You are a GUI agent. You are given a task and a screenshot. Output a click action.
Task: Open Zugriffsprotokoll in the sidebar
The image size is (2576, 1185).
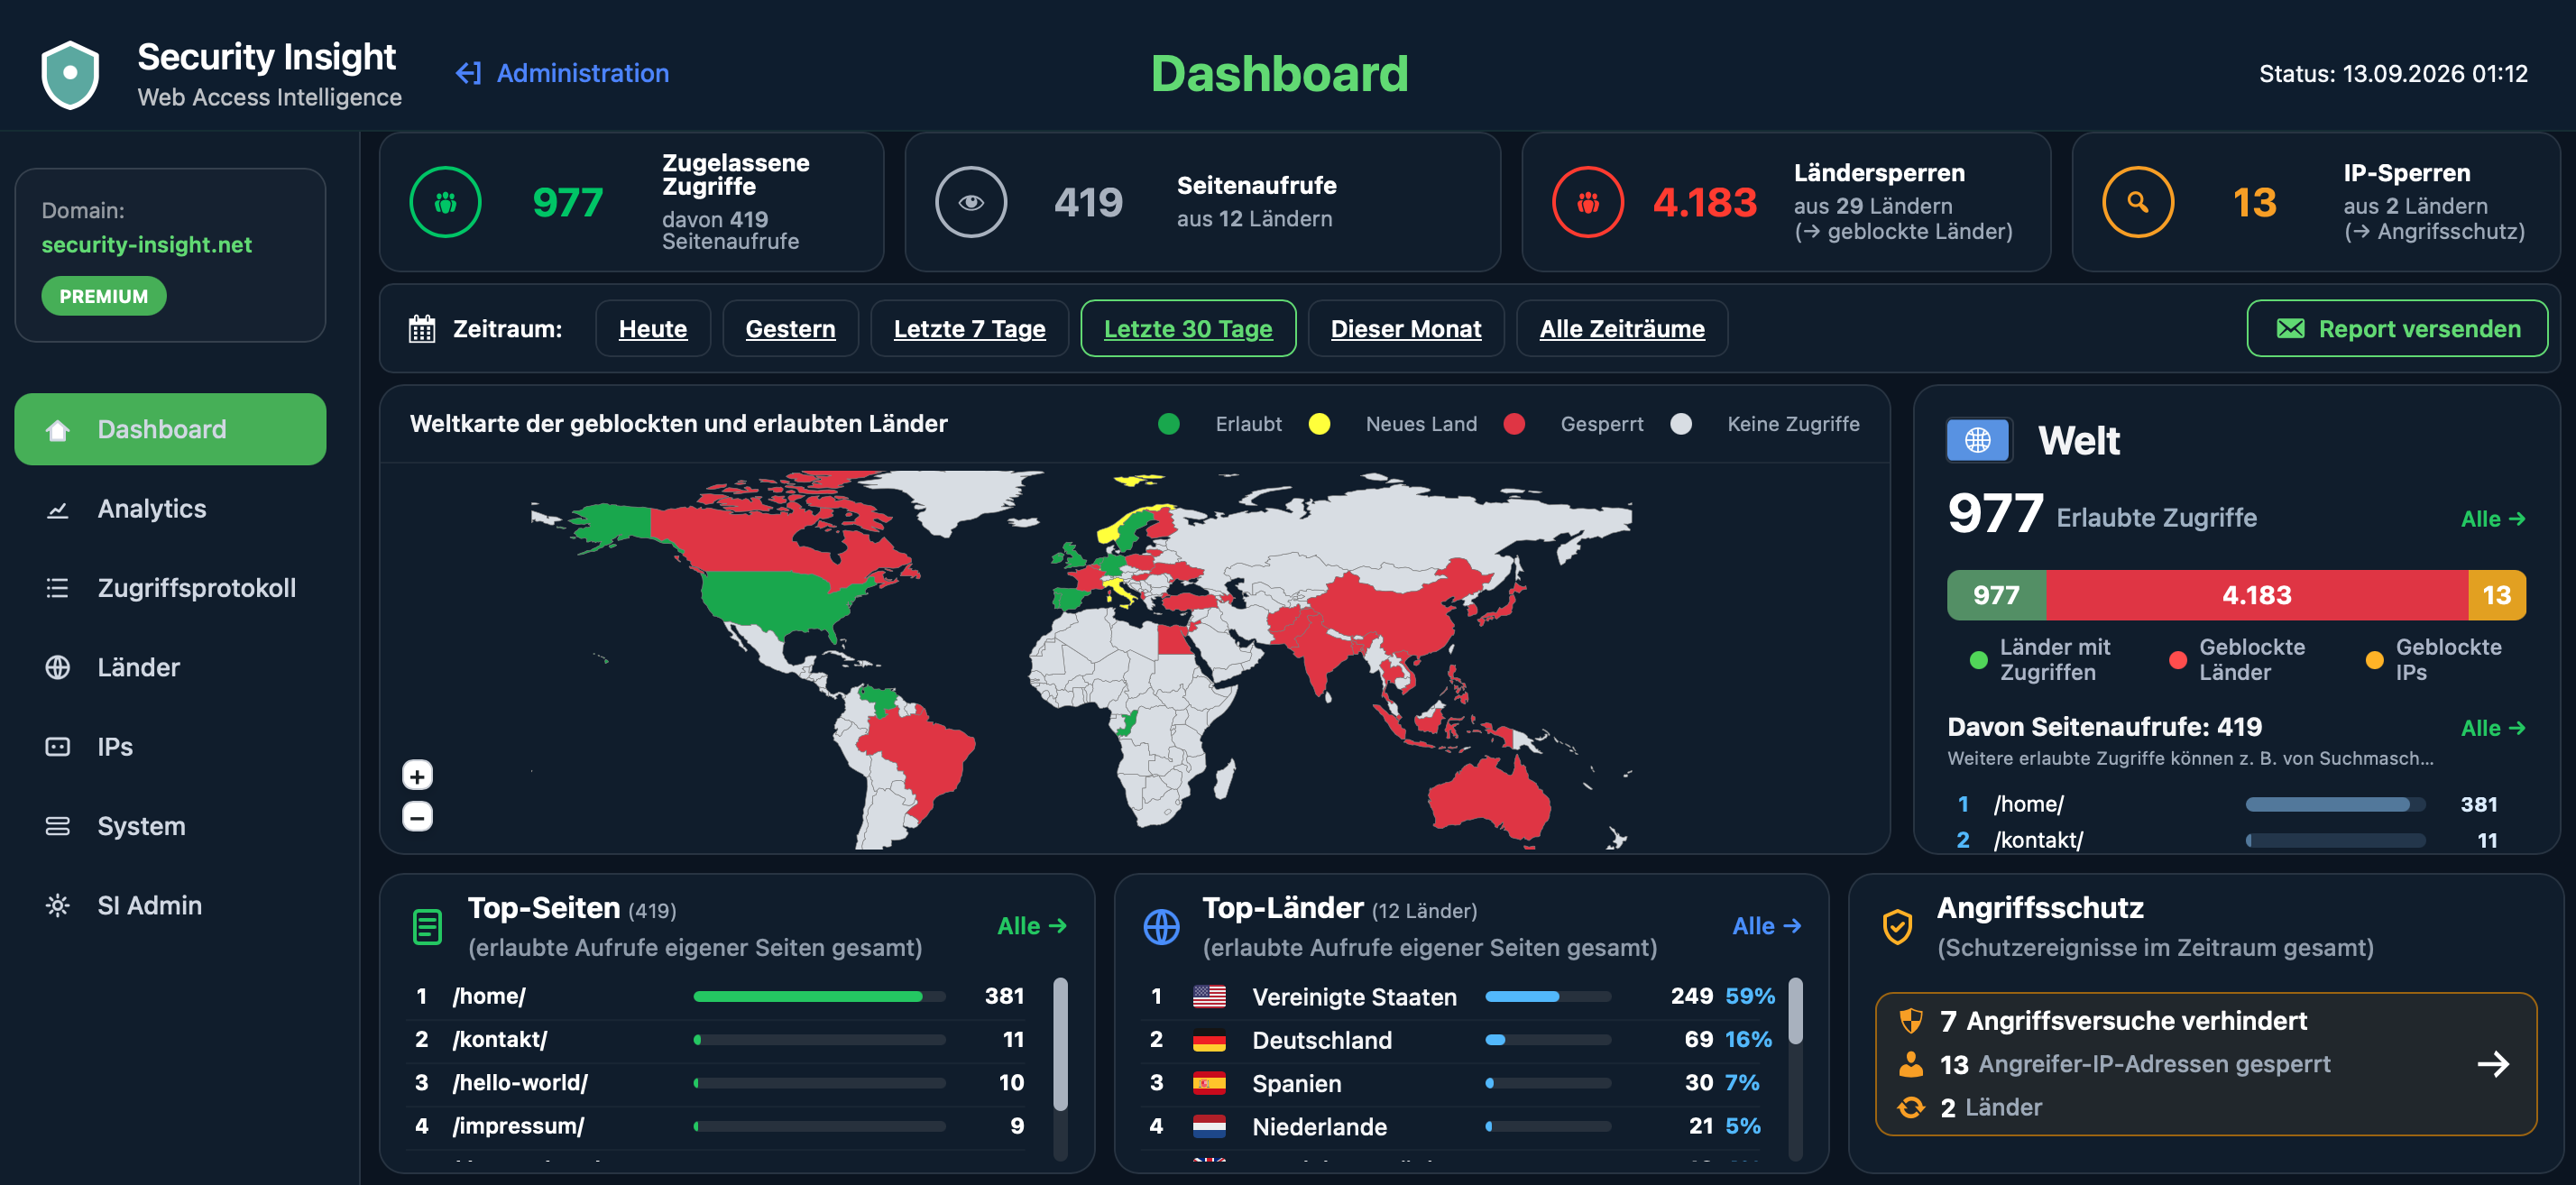click(170, 588)
